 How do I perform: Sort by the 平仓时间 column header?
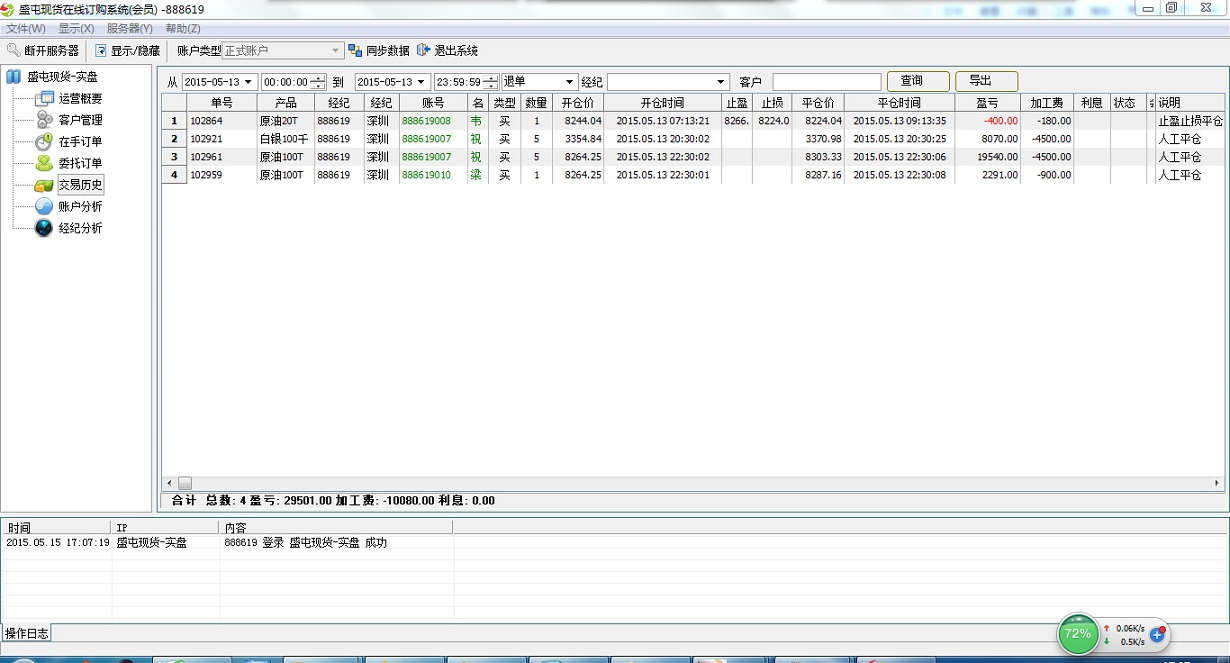(x=899, y=103)
